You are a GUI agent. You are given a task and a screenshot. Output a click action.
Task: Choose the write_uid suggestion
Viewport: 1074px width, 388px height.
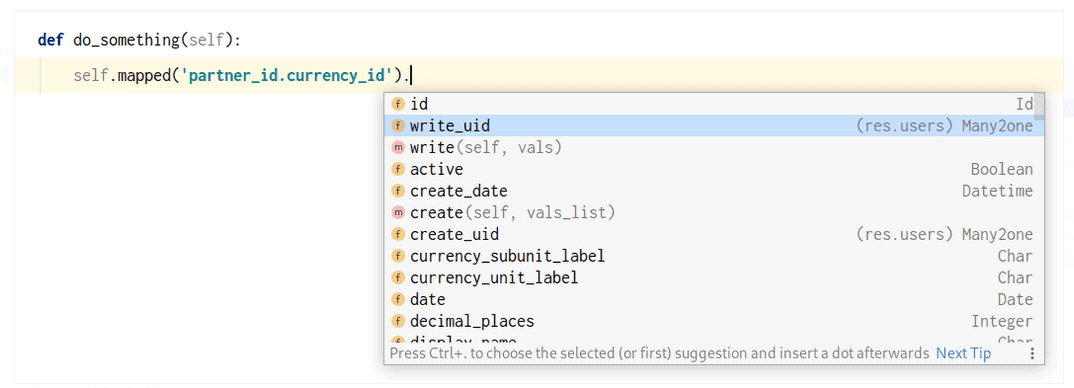tap(714, 126)
